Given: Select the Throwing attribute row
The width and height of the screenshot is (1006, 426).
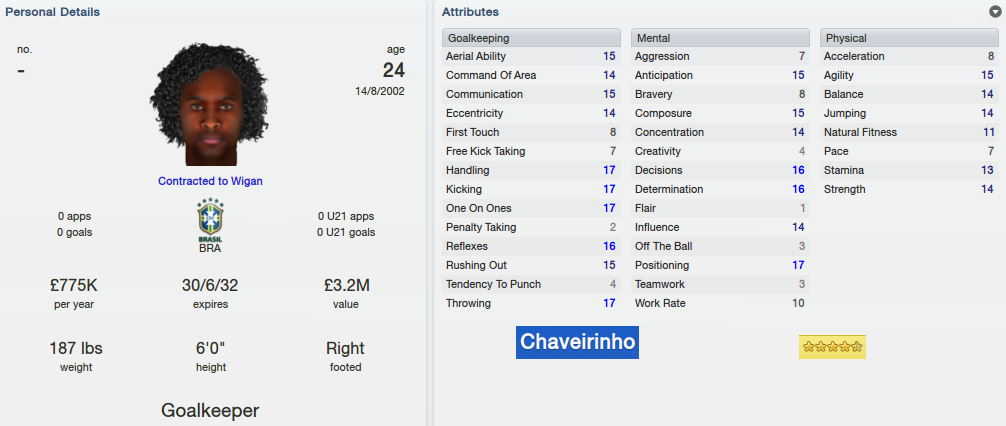Looking at the screenshot, I should 531,303.
